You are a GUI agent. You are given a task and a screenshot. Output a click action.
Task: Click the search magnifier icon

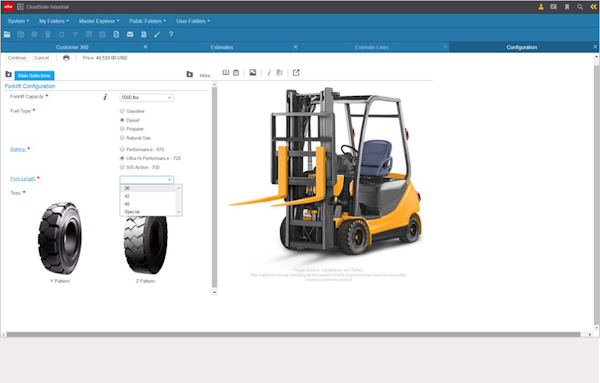click(x=580, y=7)
